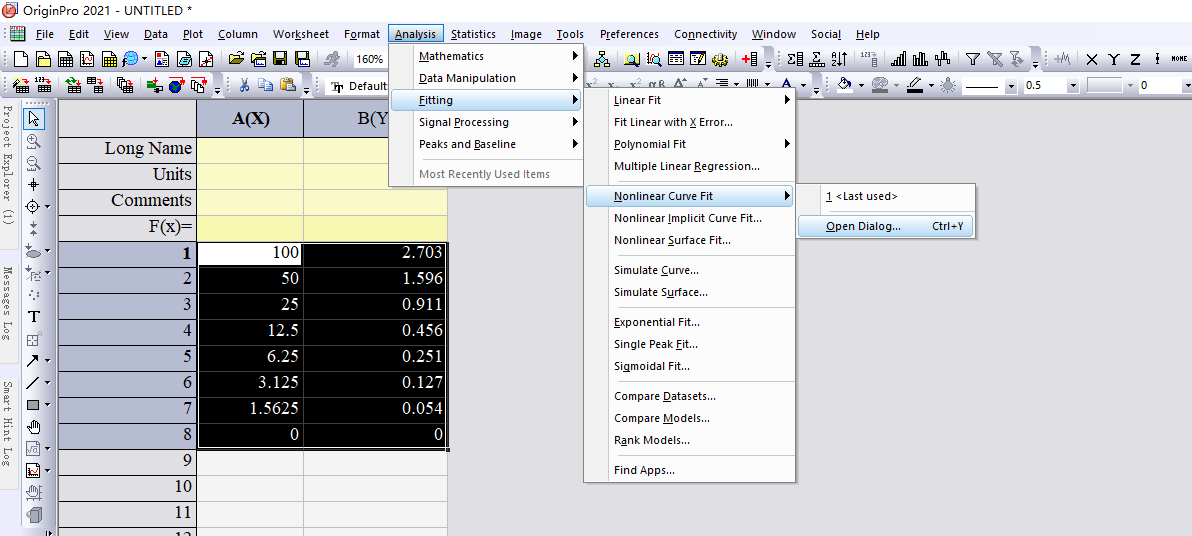The height and width of the screenshot is (536, 1192).
Task: Save project using the floppy disk icon
Action: (x=281, y=59)
